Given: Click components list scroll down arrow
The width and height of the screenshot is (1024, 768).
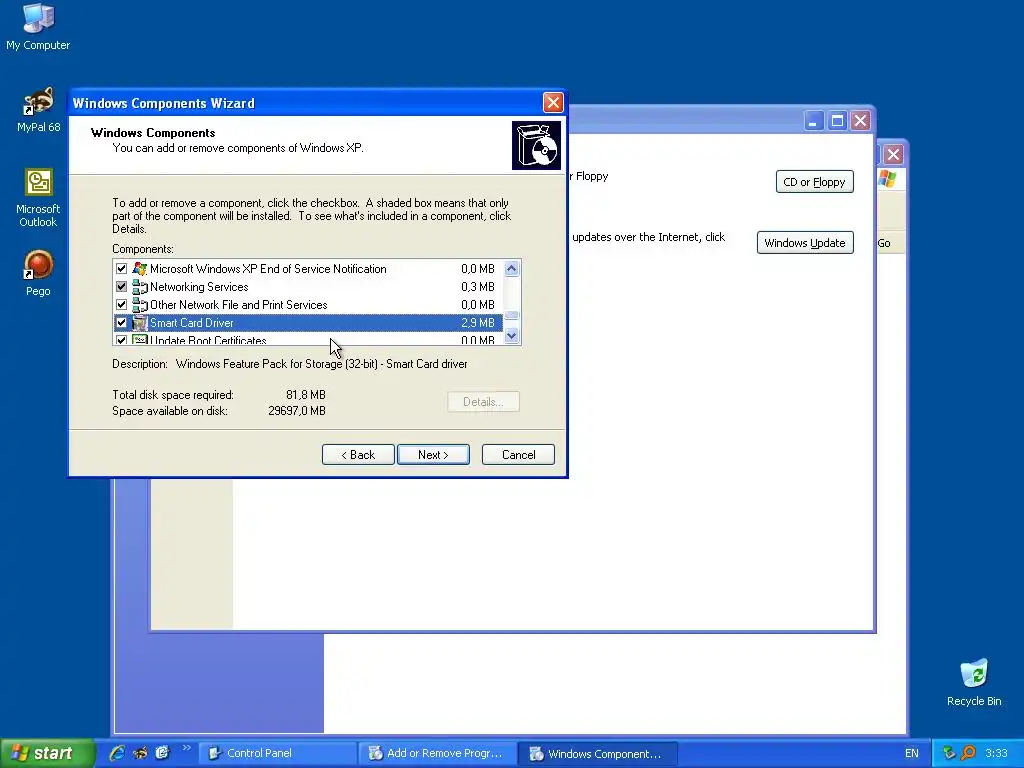Looking at the screenshot, I should coord(511,336).
